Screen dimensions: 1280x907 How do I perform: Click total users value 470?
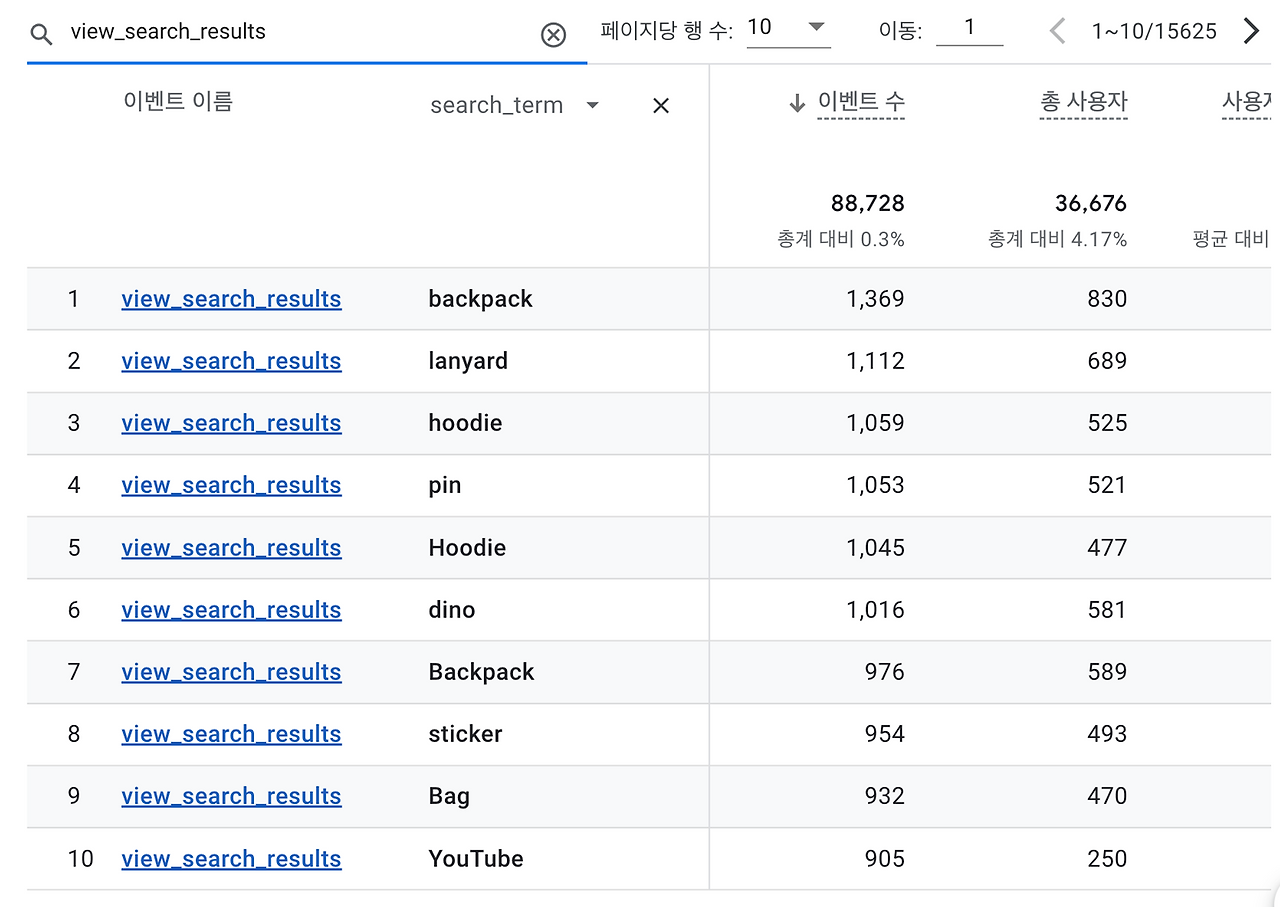click(1107, 796)
